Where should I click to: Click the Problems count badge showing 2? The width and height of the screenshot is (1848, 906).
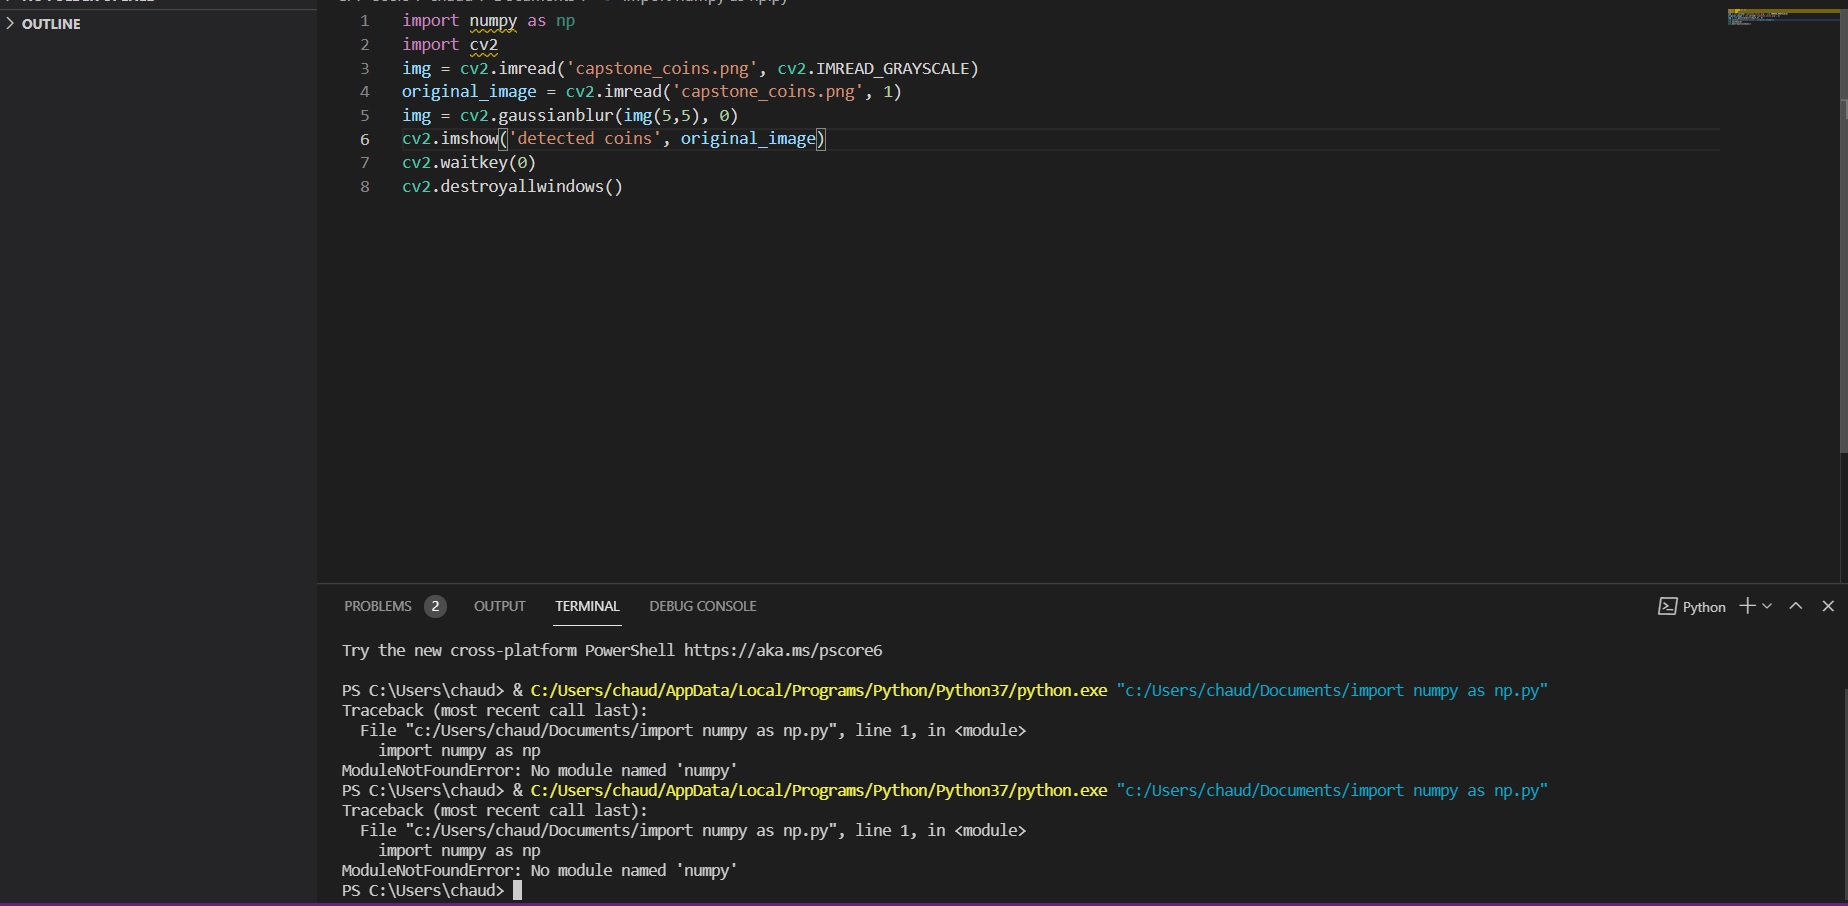(435, 606)
